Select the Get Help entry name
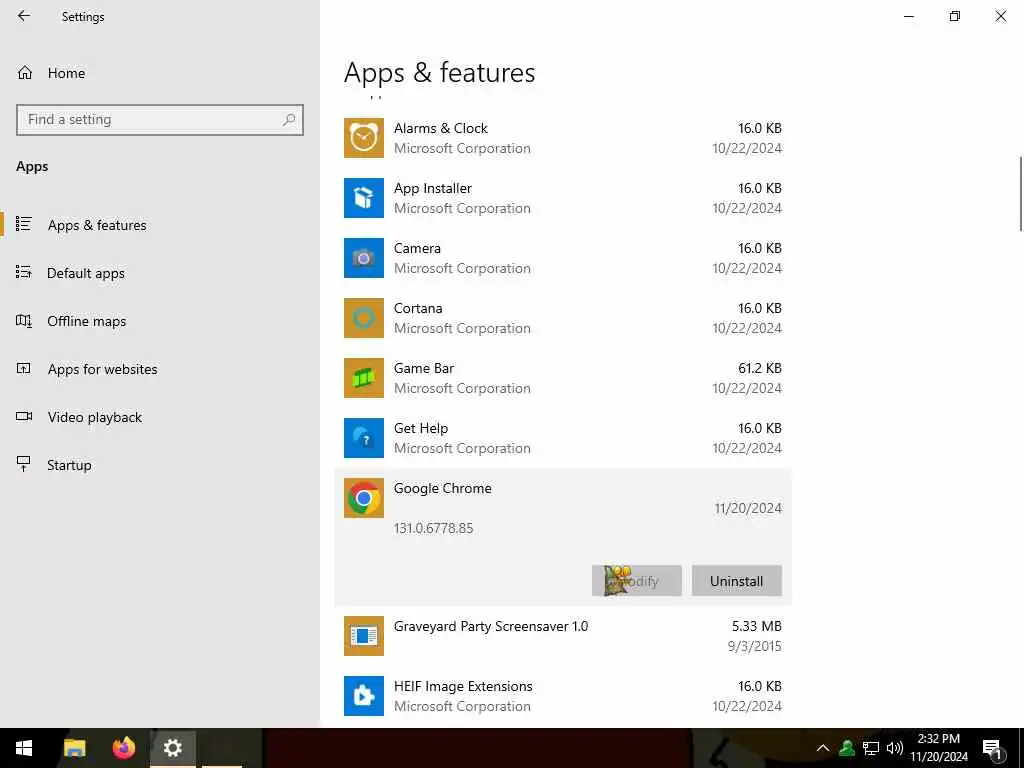 (421, 428)
